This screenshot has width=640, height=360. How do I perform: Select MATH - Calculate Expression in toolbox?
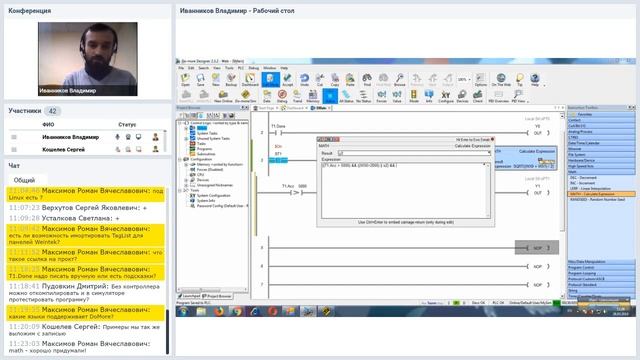click(601, 194)
